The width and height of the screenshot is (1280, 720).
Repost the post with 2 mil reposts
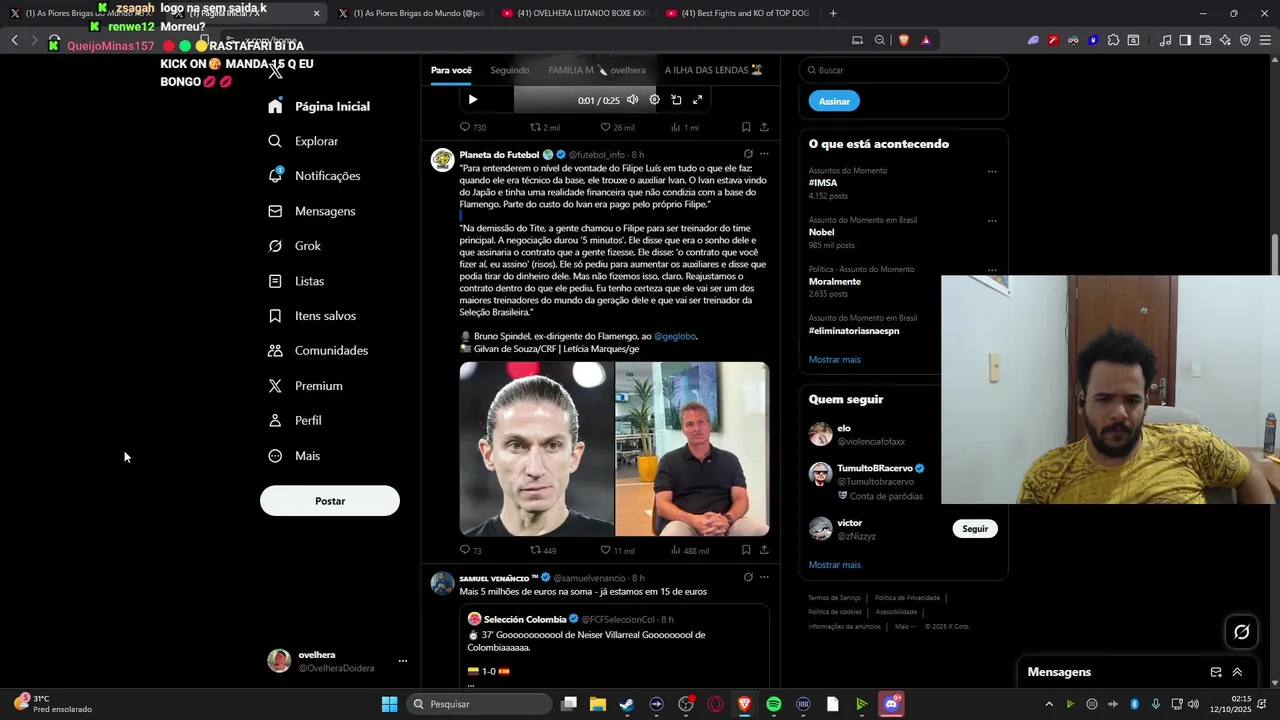tap(544, 127)
